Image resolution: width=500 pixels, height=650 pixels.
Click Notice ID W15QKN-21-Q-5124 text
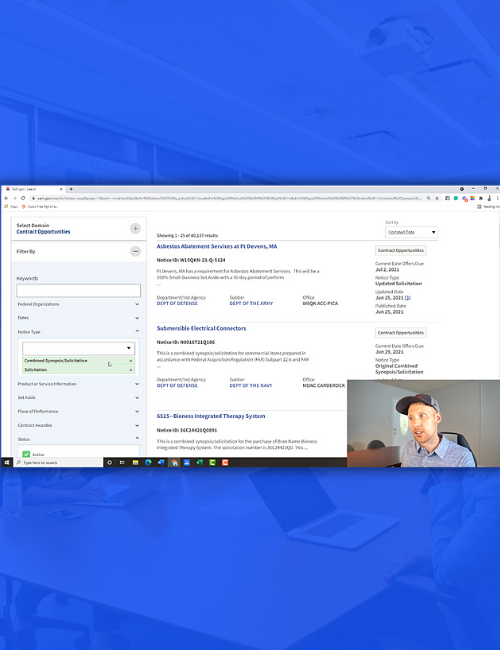pyautogui.click(x=191, y=260)
